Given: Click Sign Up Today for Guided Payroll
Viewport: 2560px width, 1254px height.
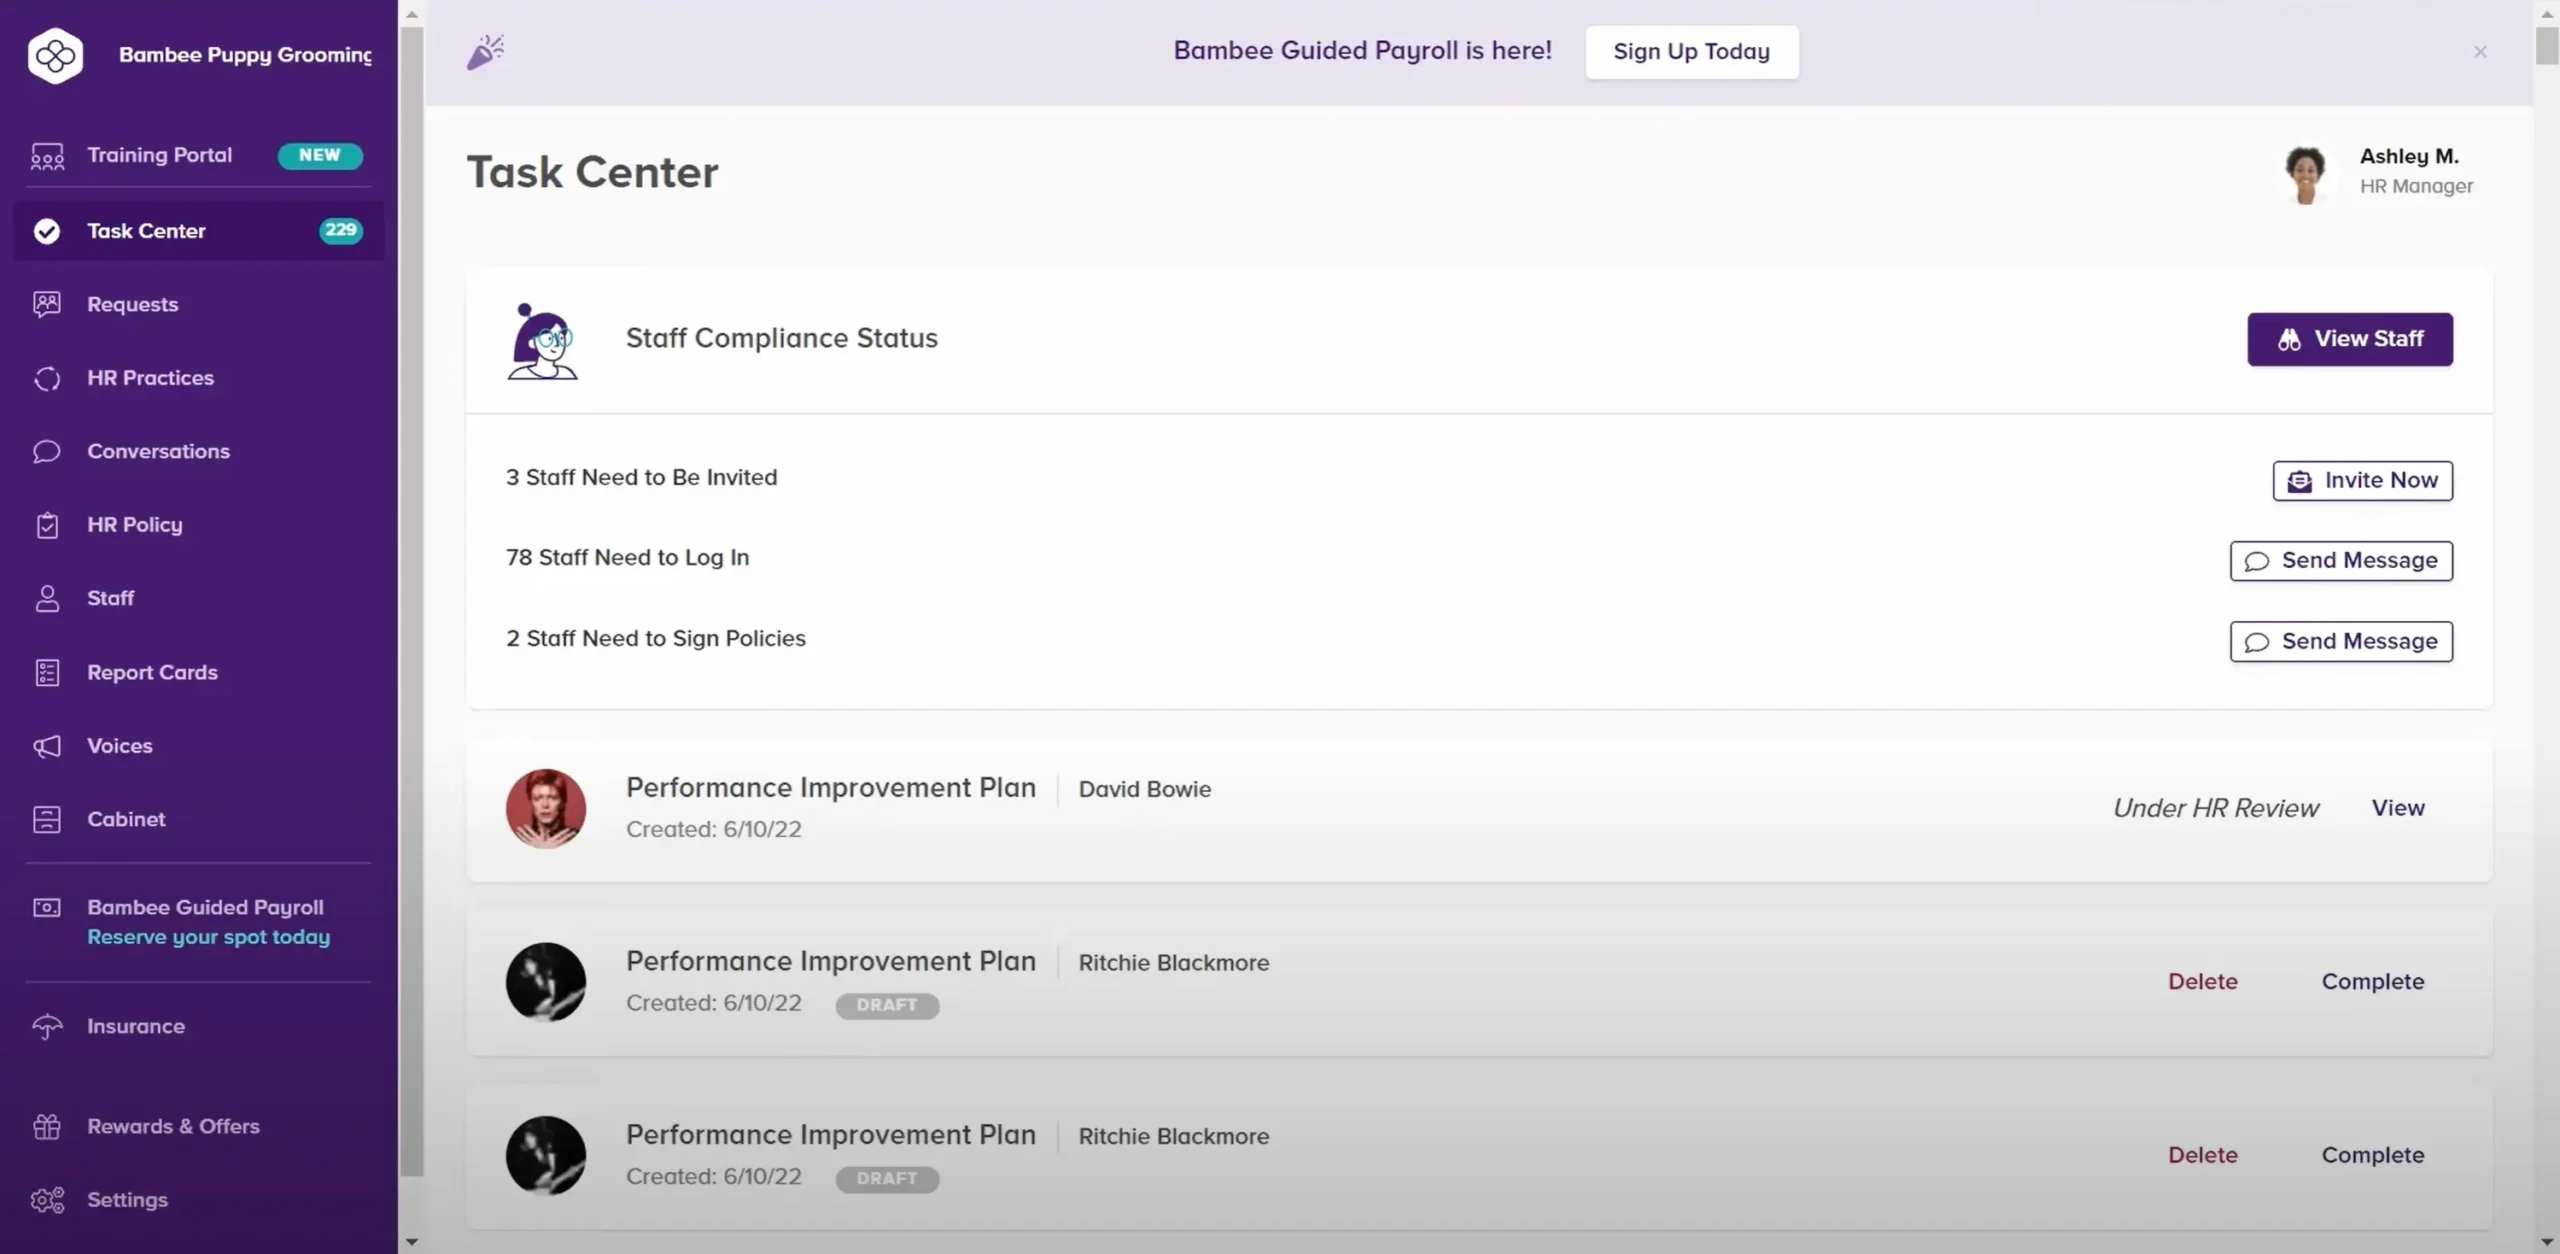Looking at the screenshot, I should 1691,51.
